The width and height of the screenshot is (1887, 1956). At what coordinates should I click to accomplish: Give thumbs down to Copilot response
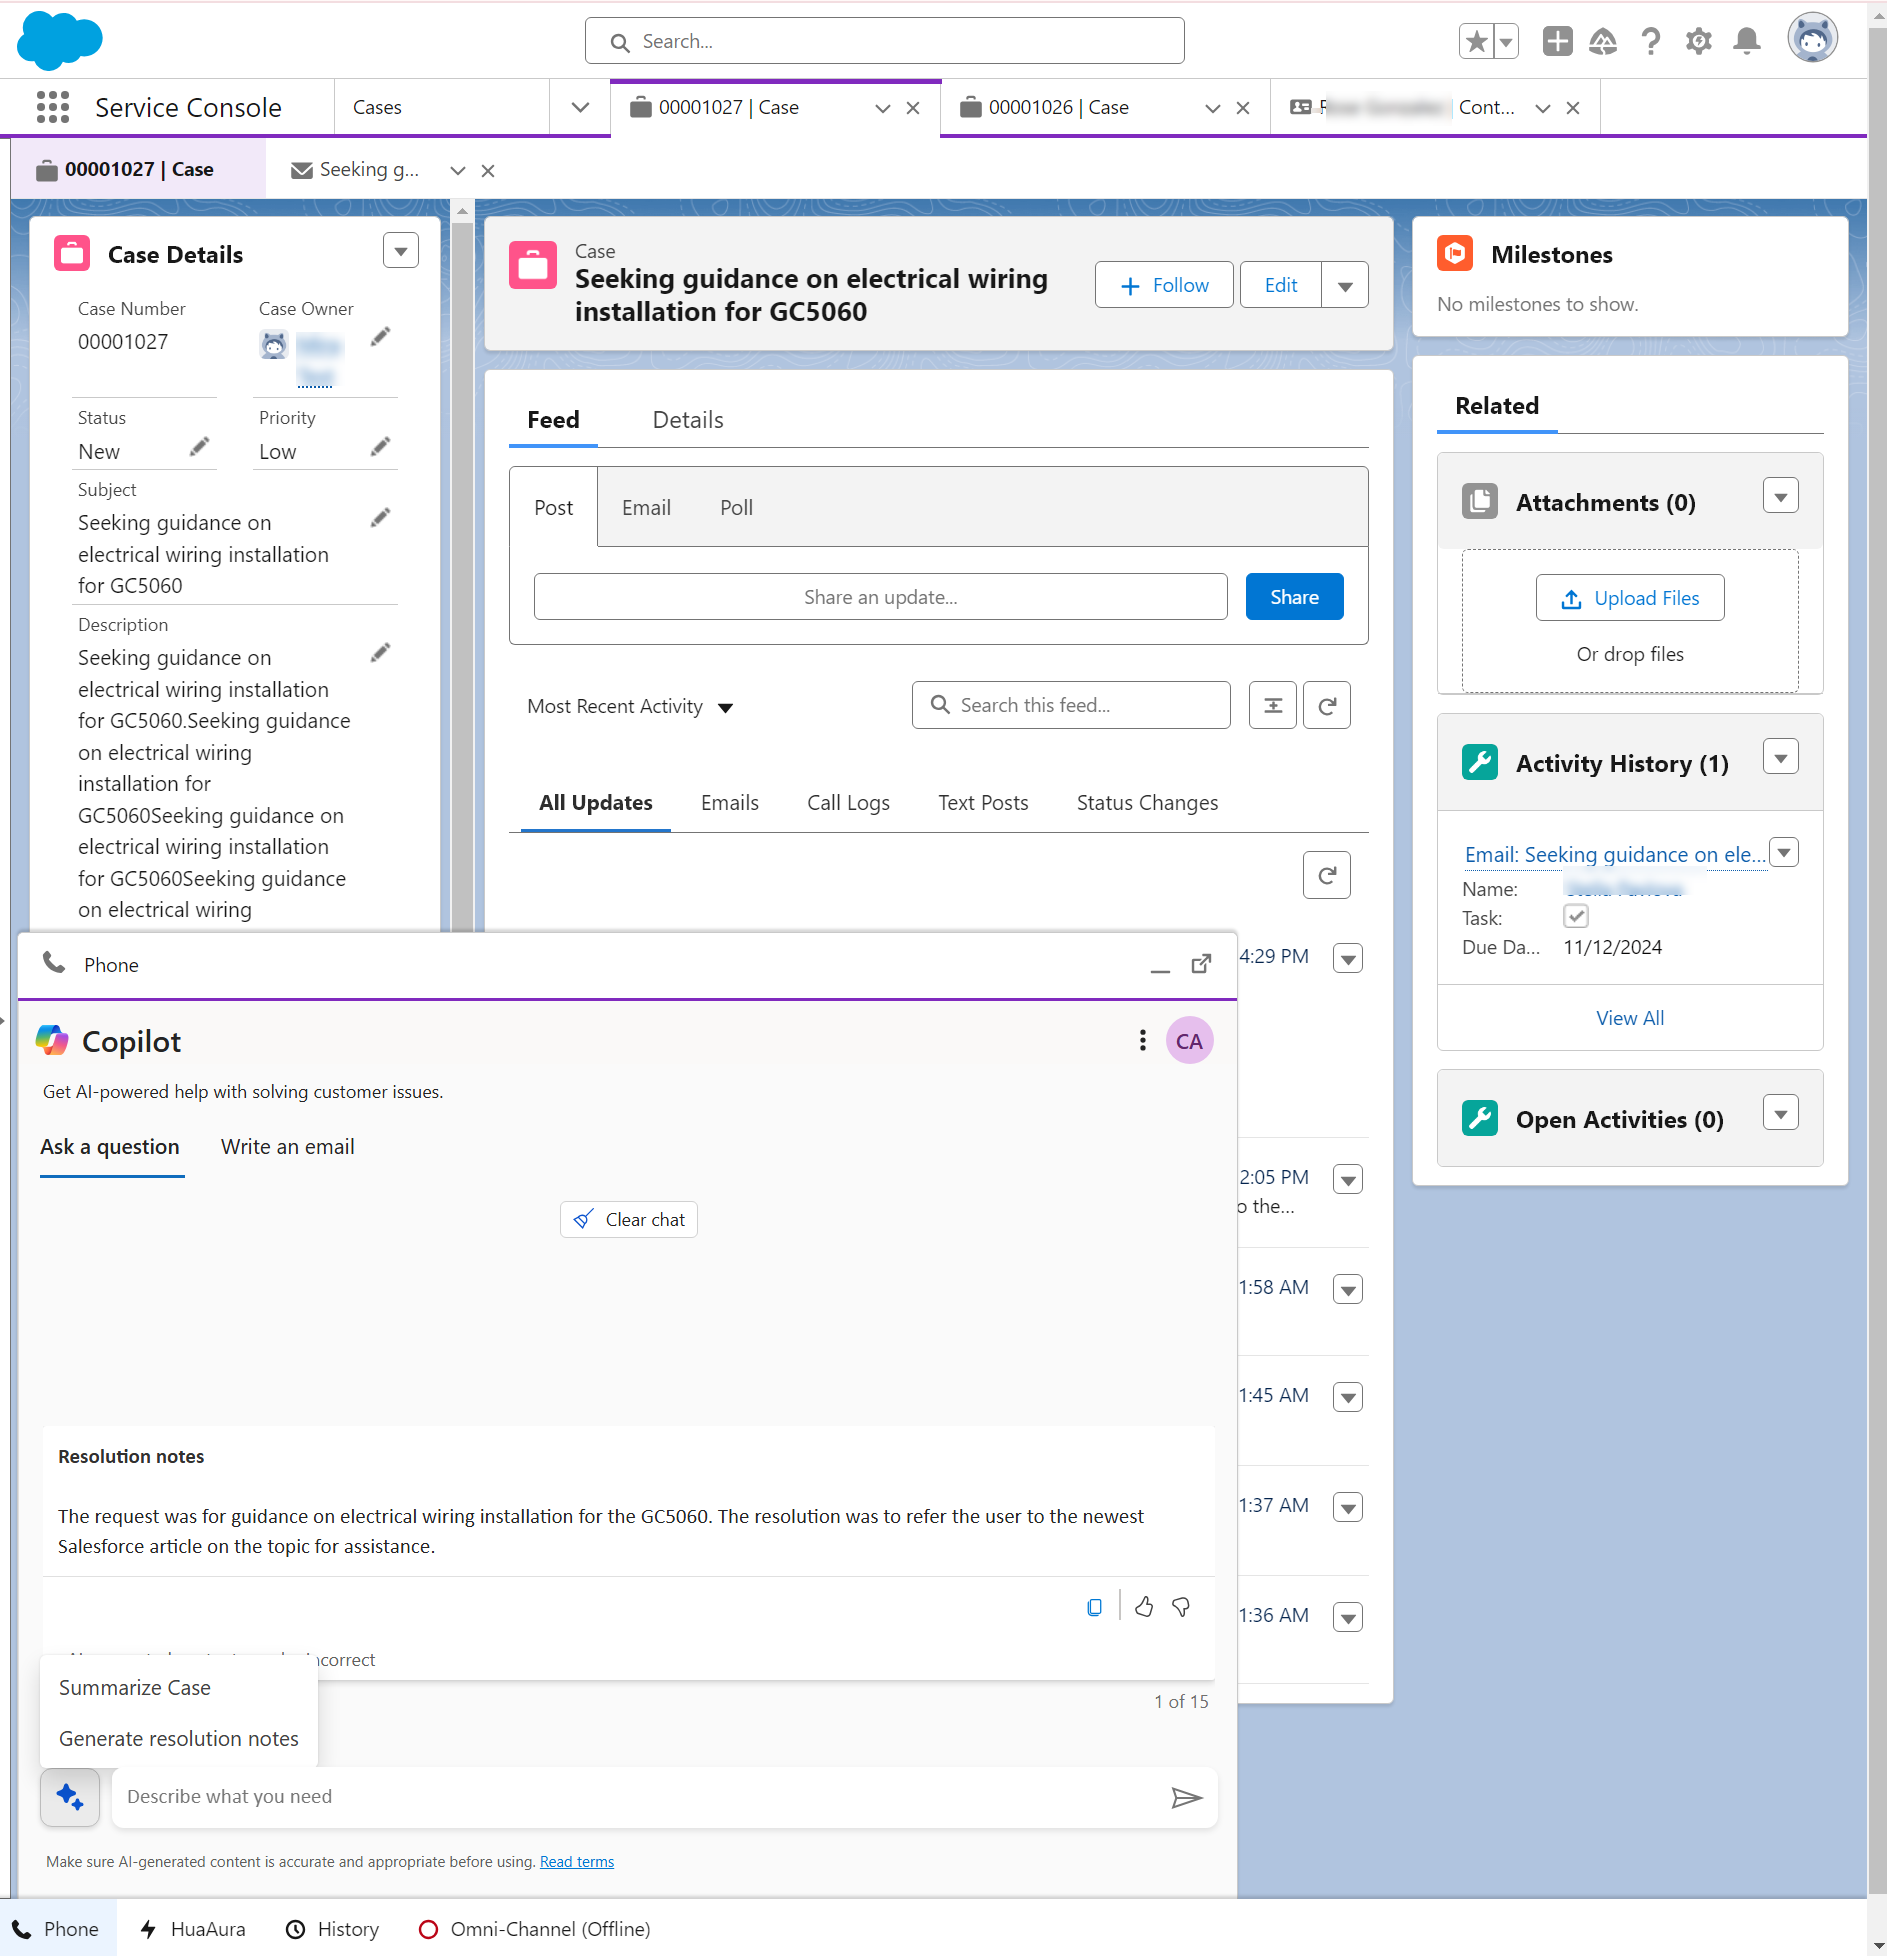[x=1181, y=1607]
